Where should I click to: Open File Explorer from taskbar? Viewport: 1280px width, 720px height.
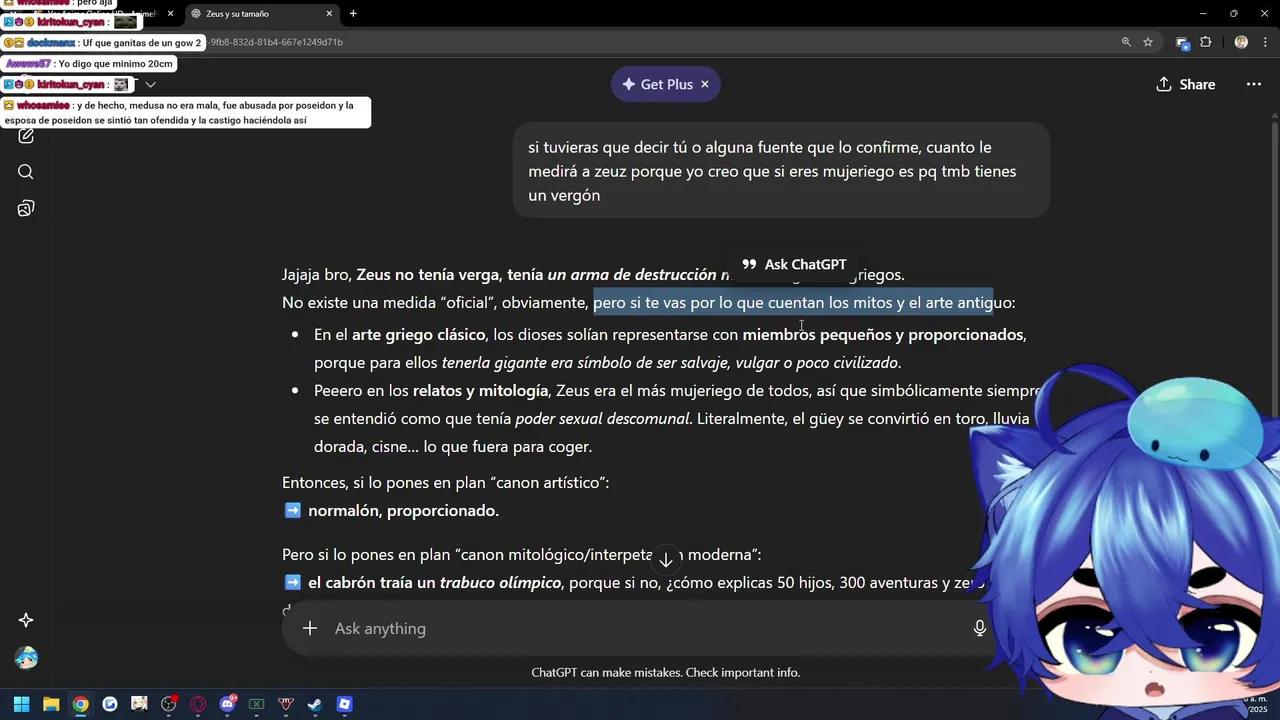51,704
